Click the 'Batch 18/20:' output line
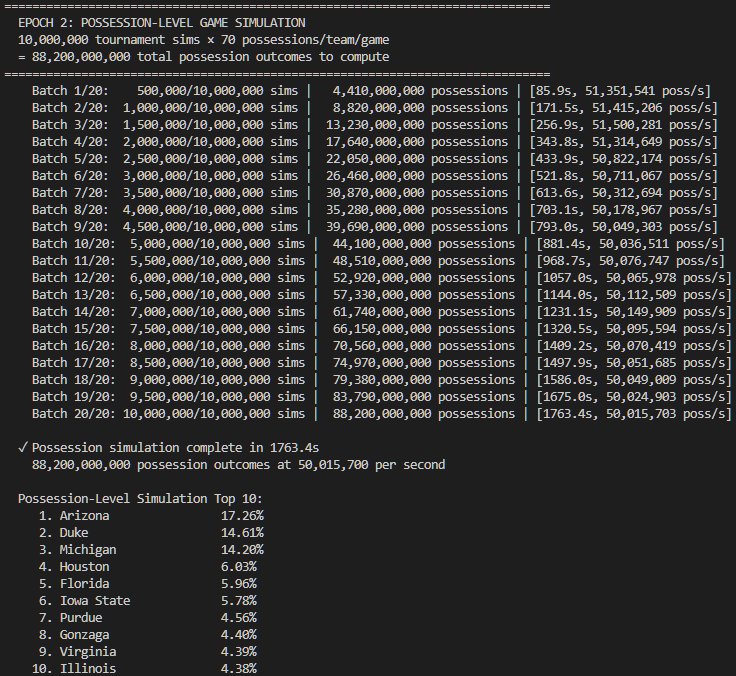 click(x=382, y=380)
